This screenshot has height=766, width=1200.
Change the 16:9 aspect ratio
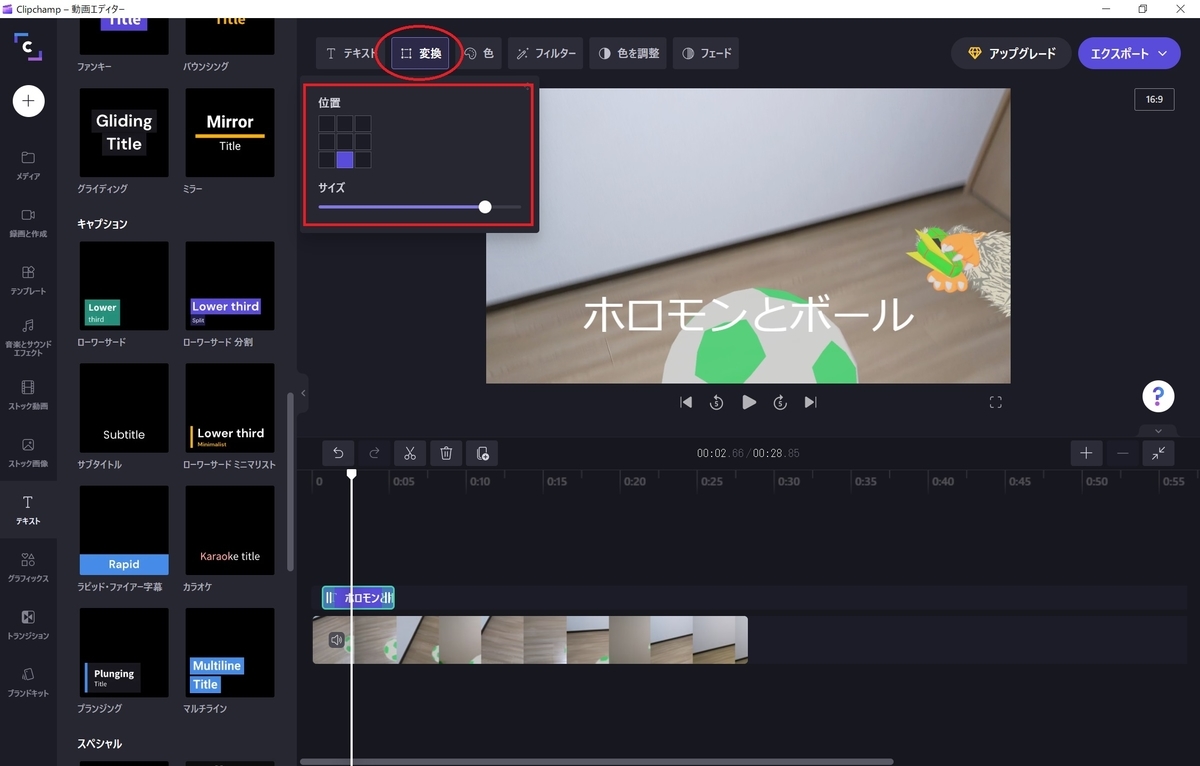[x=1154, y=100]
